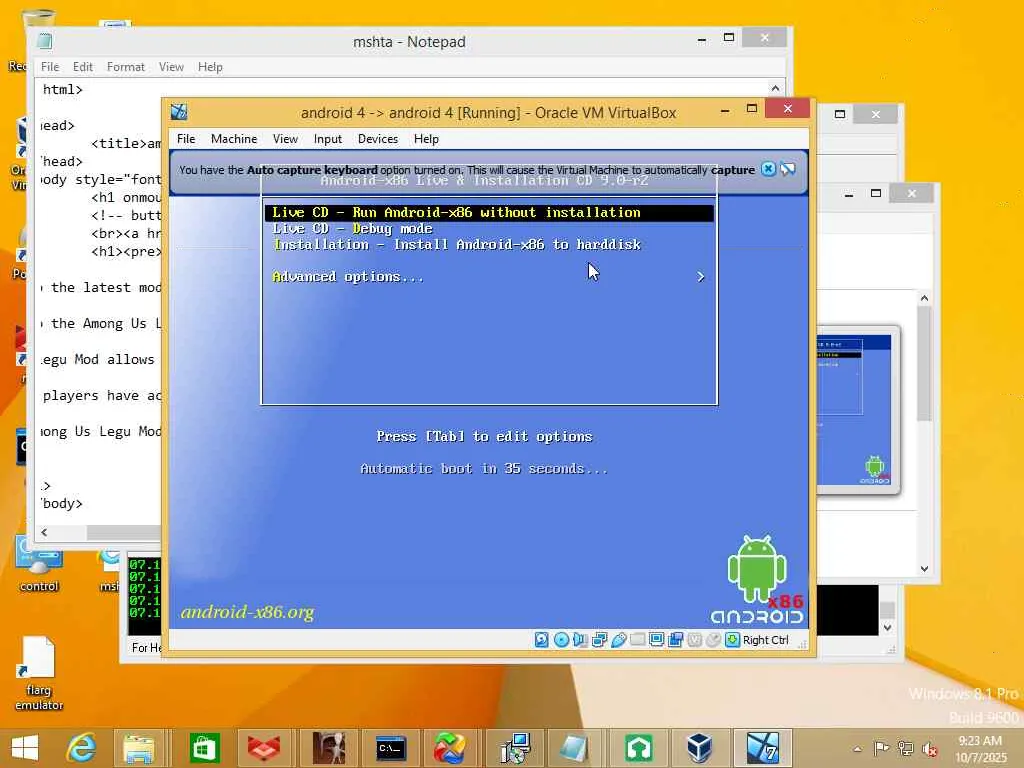Open VirtualBox Devices menu
This screenshot has height=768, width=1024.
point(378,139)
